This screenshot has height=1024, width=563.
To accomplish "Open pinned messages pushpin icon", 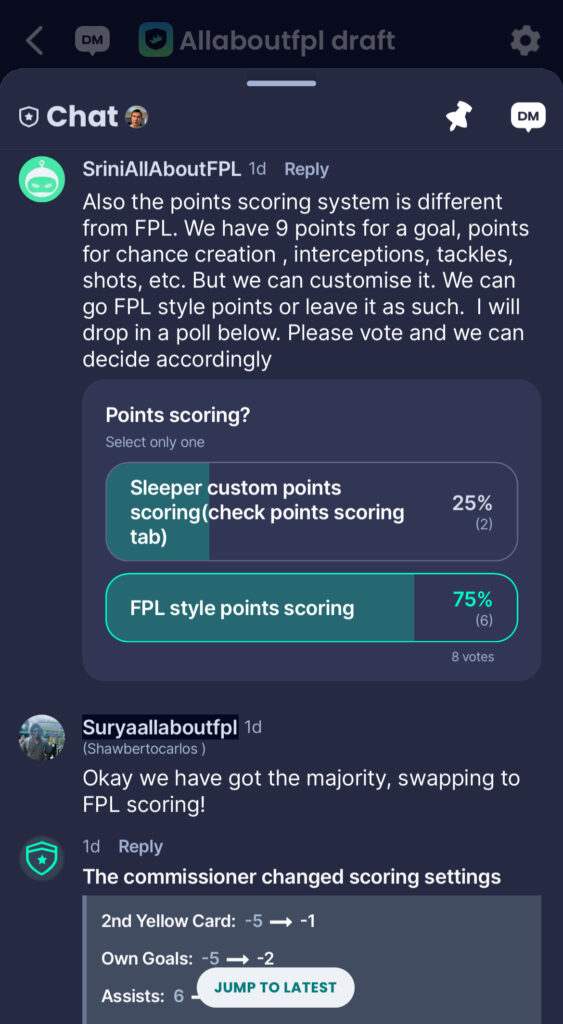I will [459, 117].
